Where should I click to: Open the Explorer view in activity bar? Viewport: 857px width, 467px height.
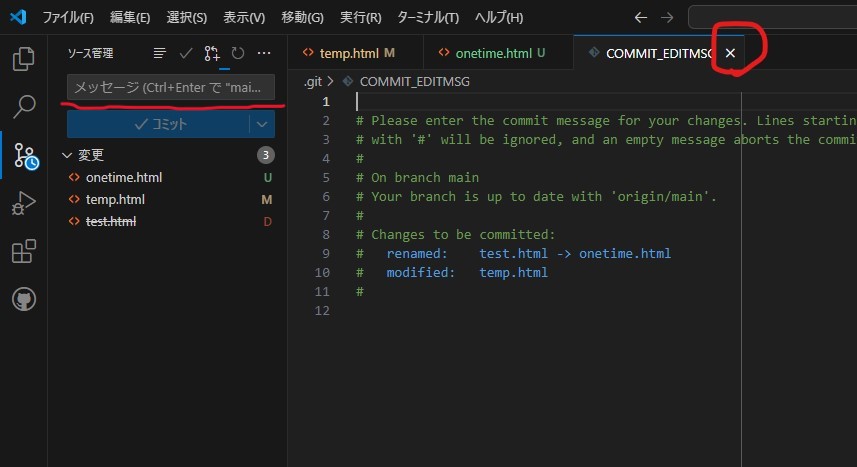(x=23, y=59)
